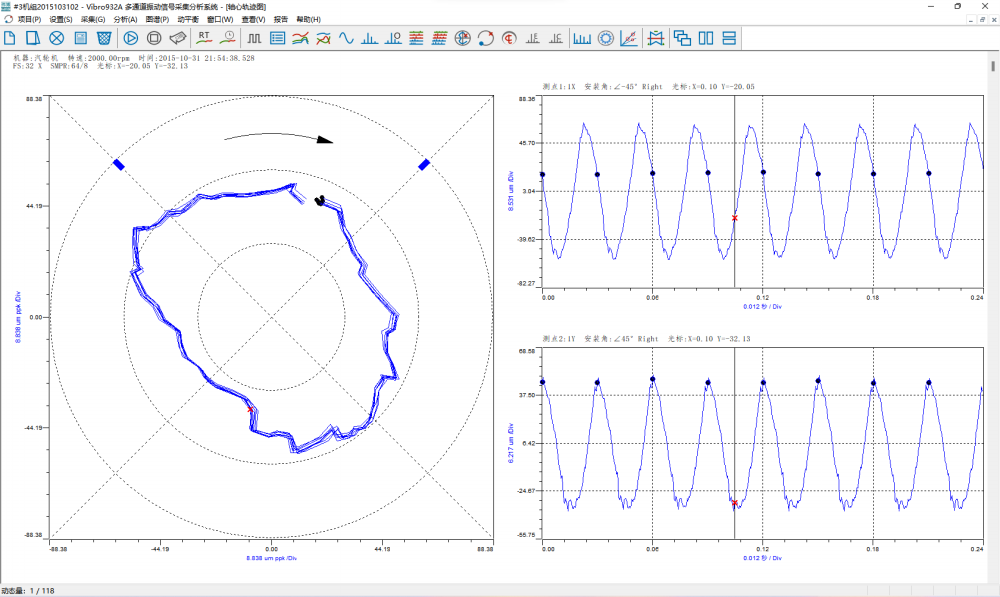
Task: Open the sine waveform plot icon
Action: pyautogui.click(x=346, y=38)
